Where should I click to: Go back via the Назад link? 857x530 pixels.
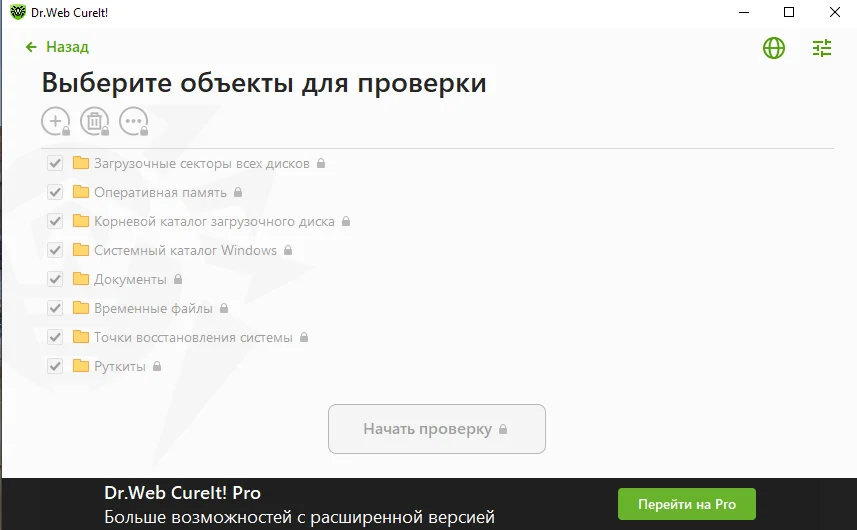[67, 47]
